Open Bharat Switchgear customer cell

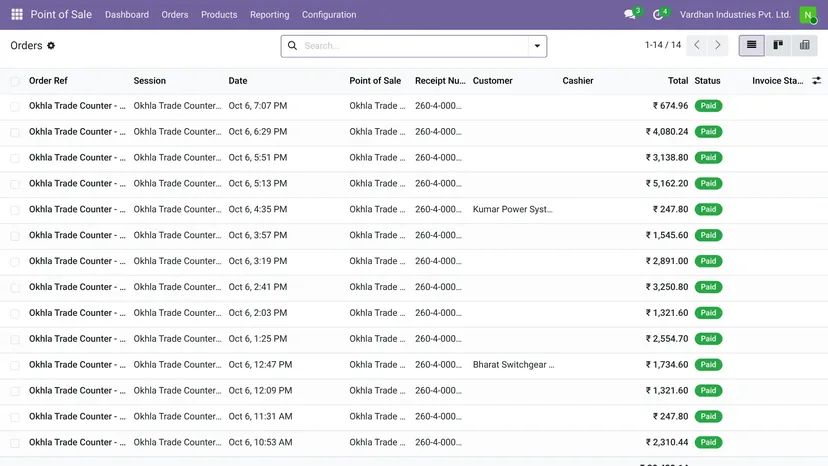513,365
